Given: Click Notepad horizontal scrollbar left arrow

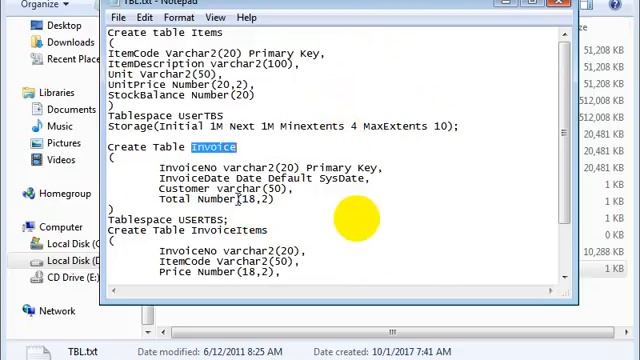Looking at the screenshot, I should click(113, 291).
